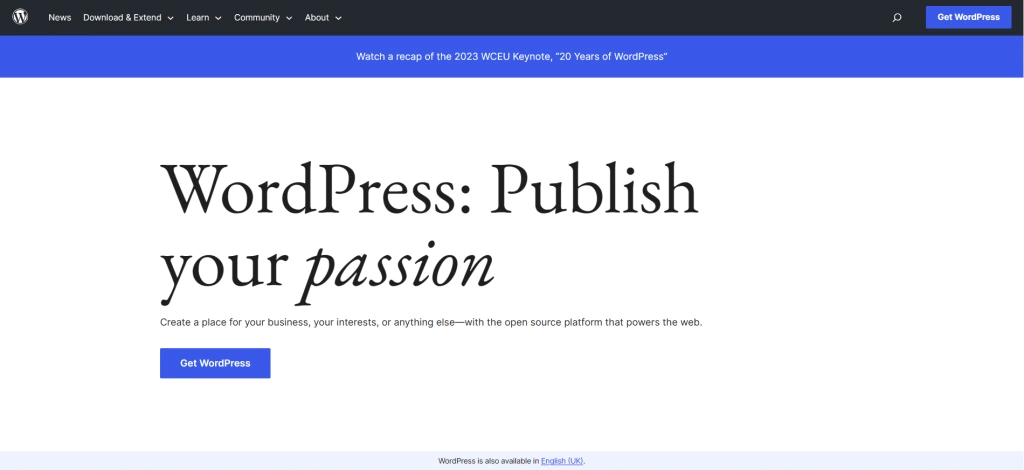Expand the Download & Extend dropdown
This screenshot has height=470, width=1024.
coord(128,18)
